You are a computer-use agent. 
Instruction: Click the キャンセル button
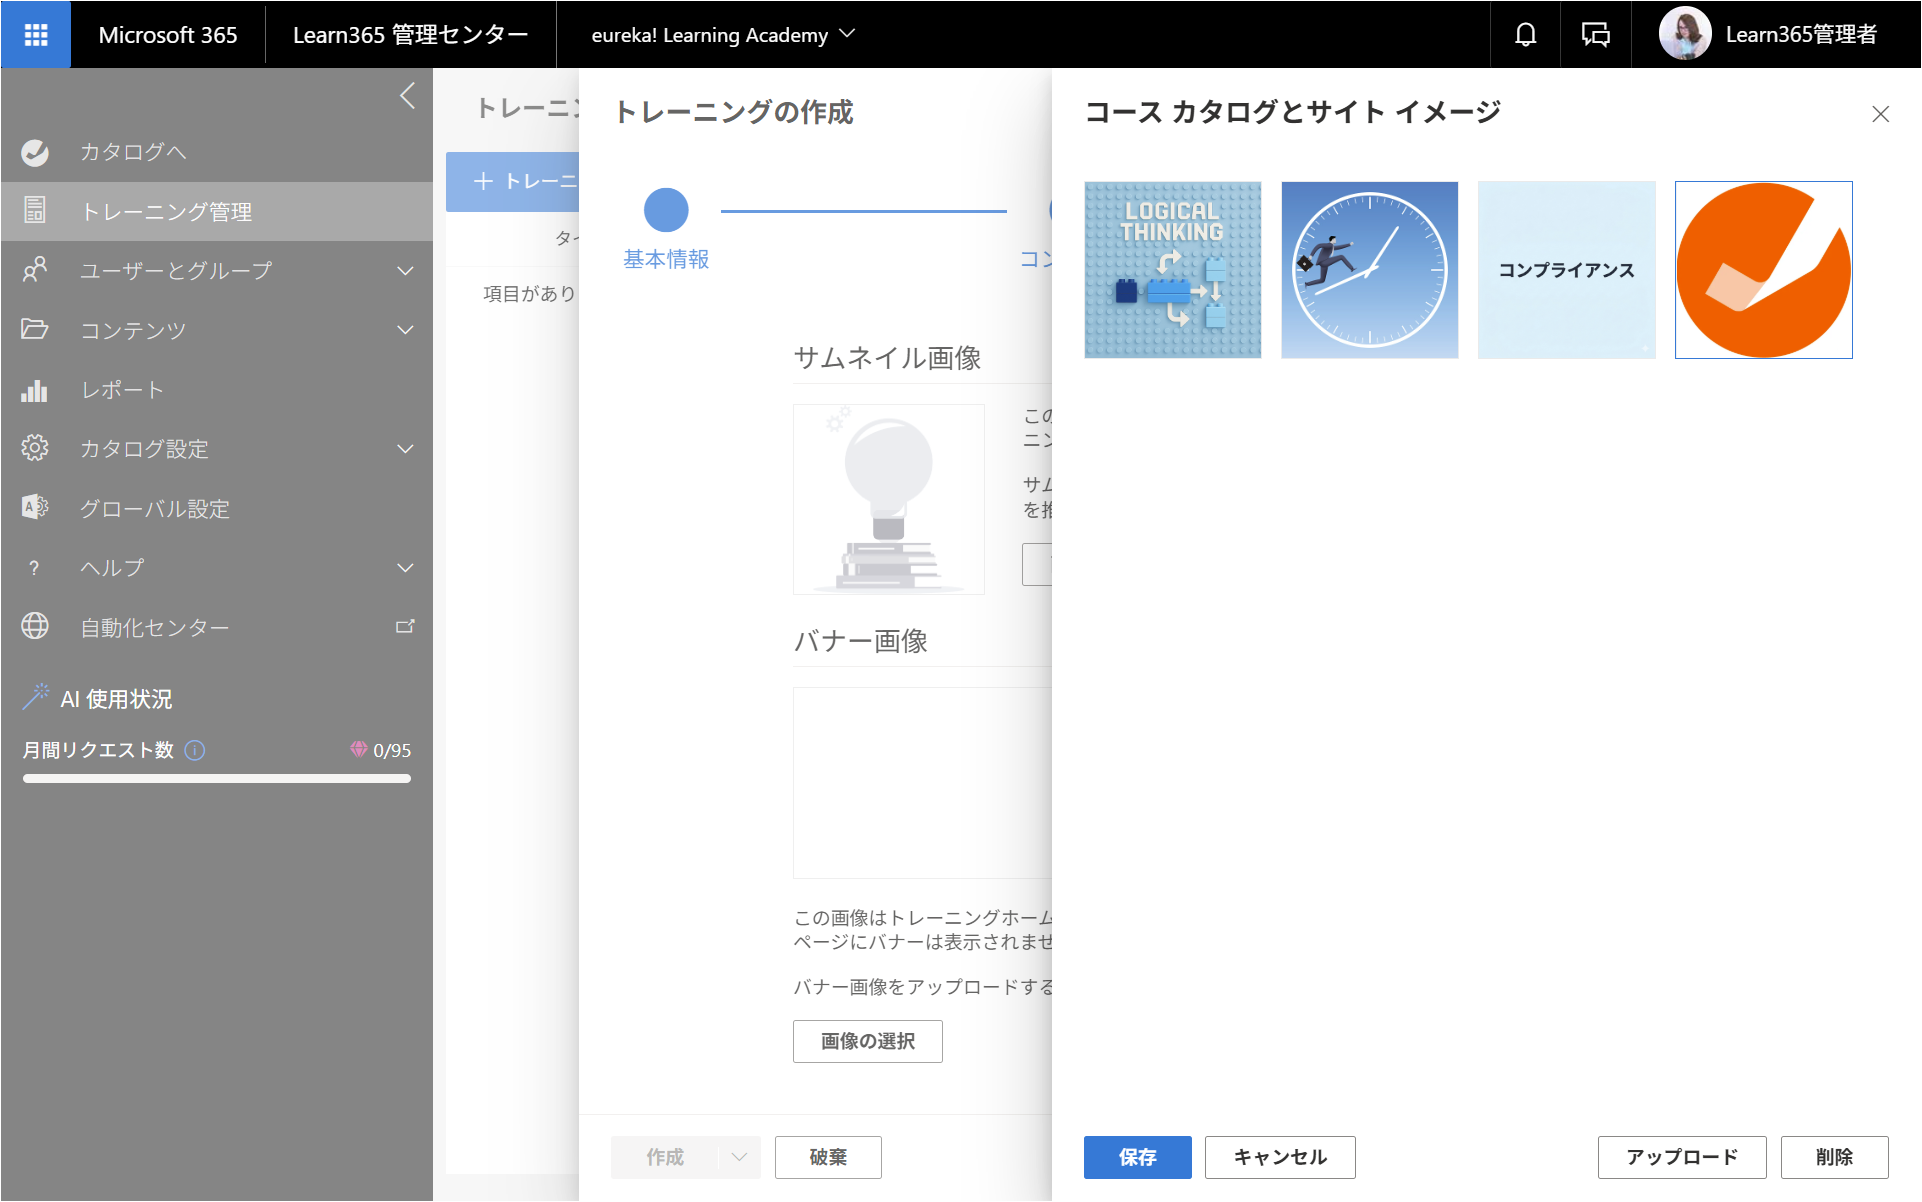tap(1280, 1157)
